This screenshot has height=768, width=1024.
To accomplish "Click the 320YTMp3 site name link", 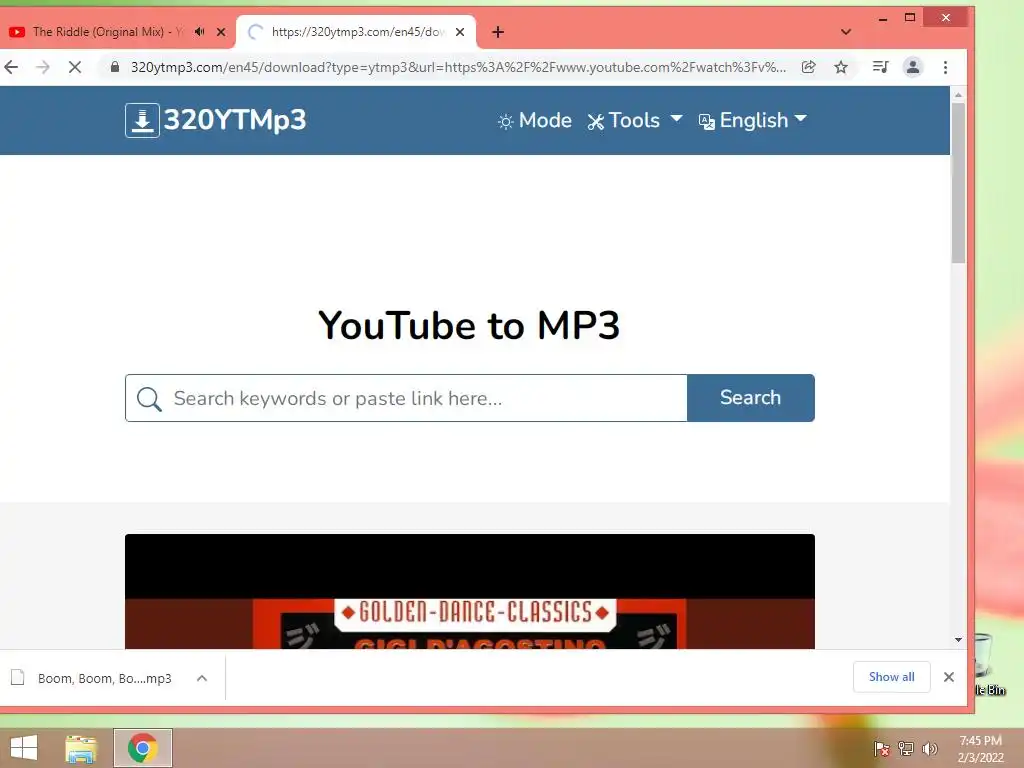I will click(x=235, y=120).
